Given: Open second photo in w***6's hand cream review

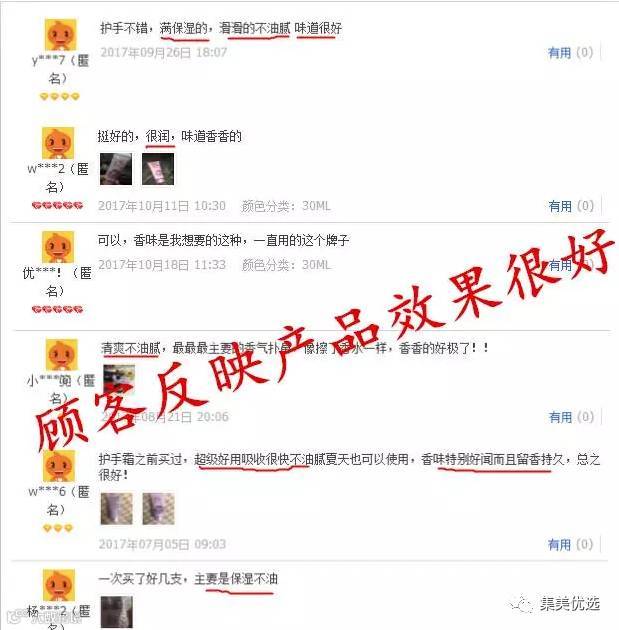Looking at the screenshot, I should click(x=159, y=509).
